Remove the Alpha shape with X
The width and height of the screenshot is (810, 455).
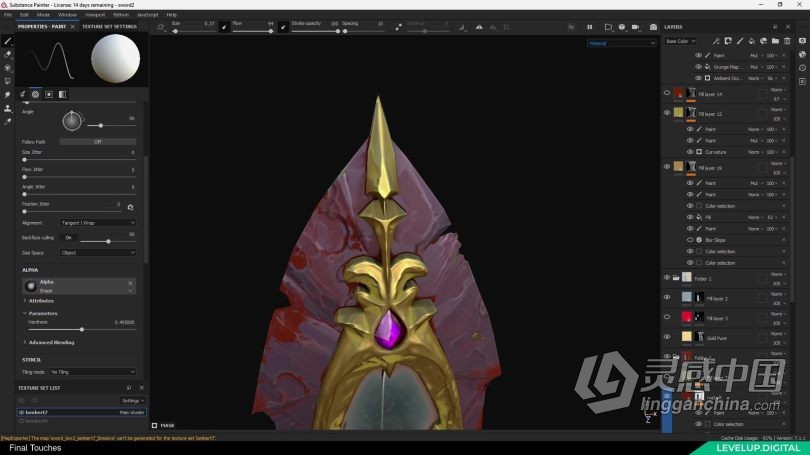[130, 283]
